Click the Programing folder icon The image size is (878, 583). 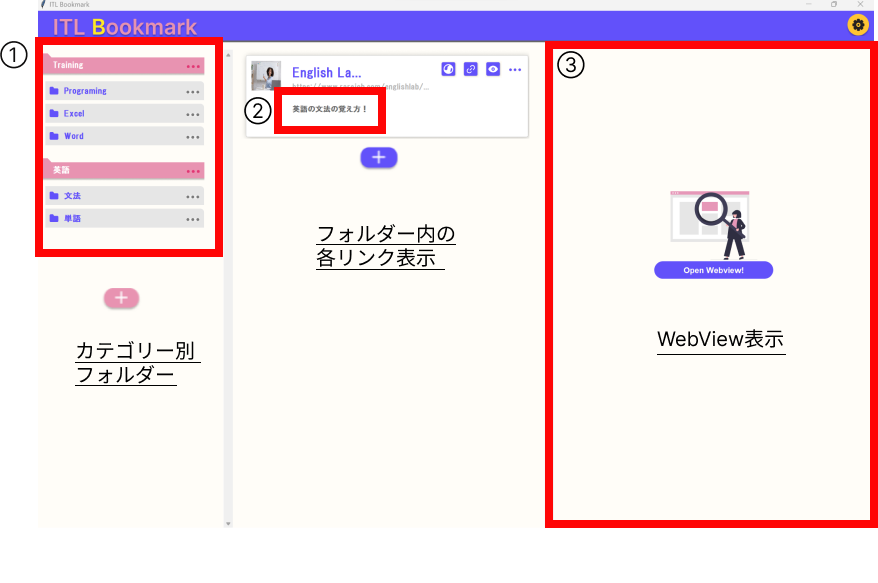[54, 91]
